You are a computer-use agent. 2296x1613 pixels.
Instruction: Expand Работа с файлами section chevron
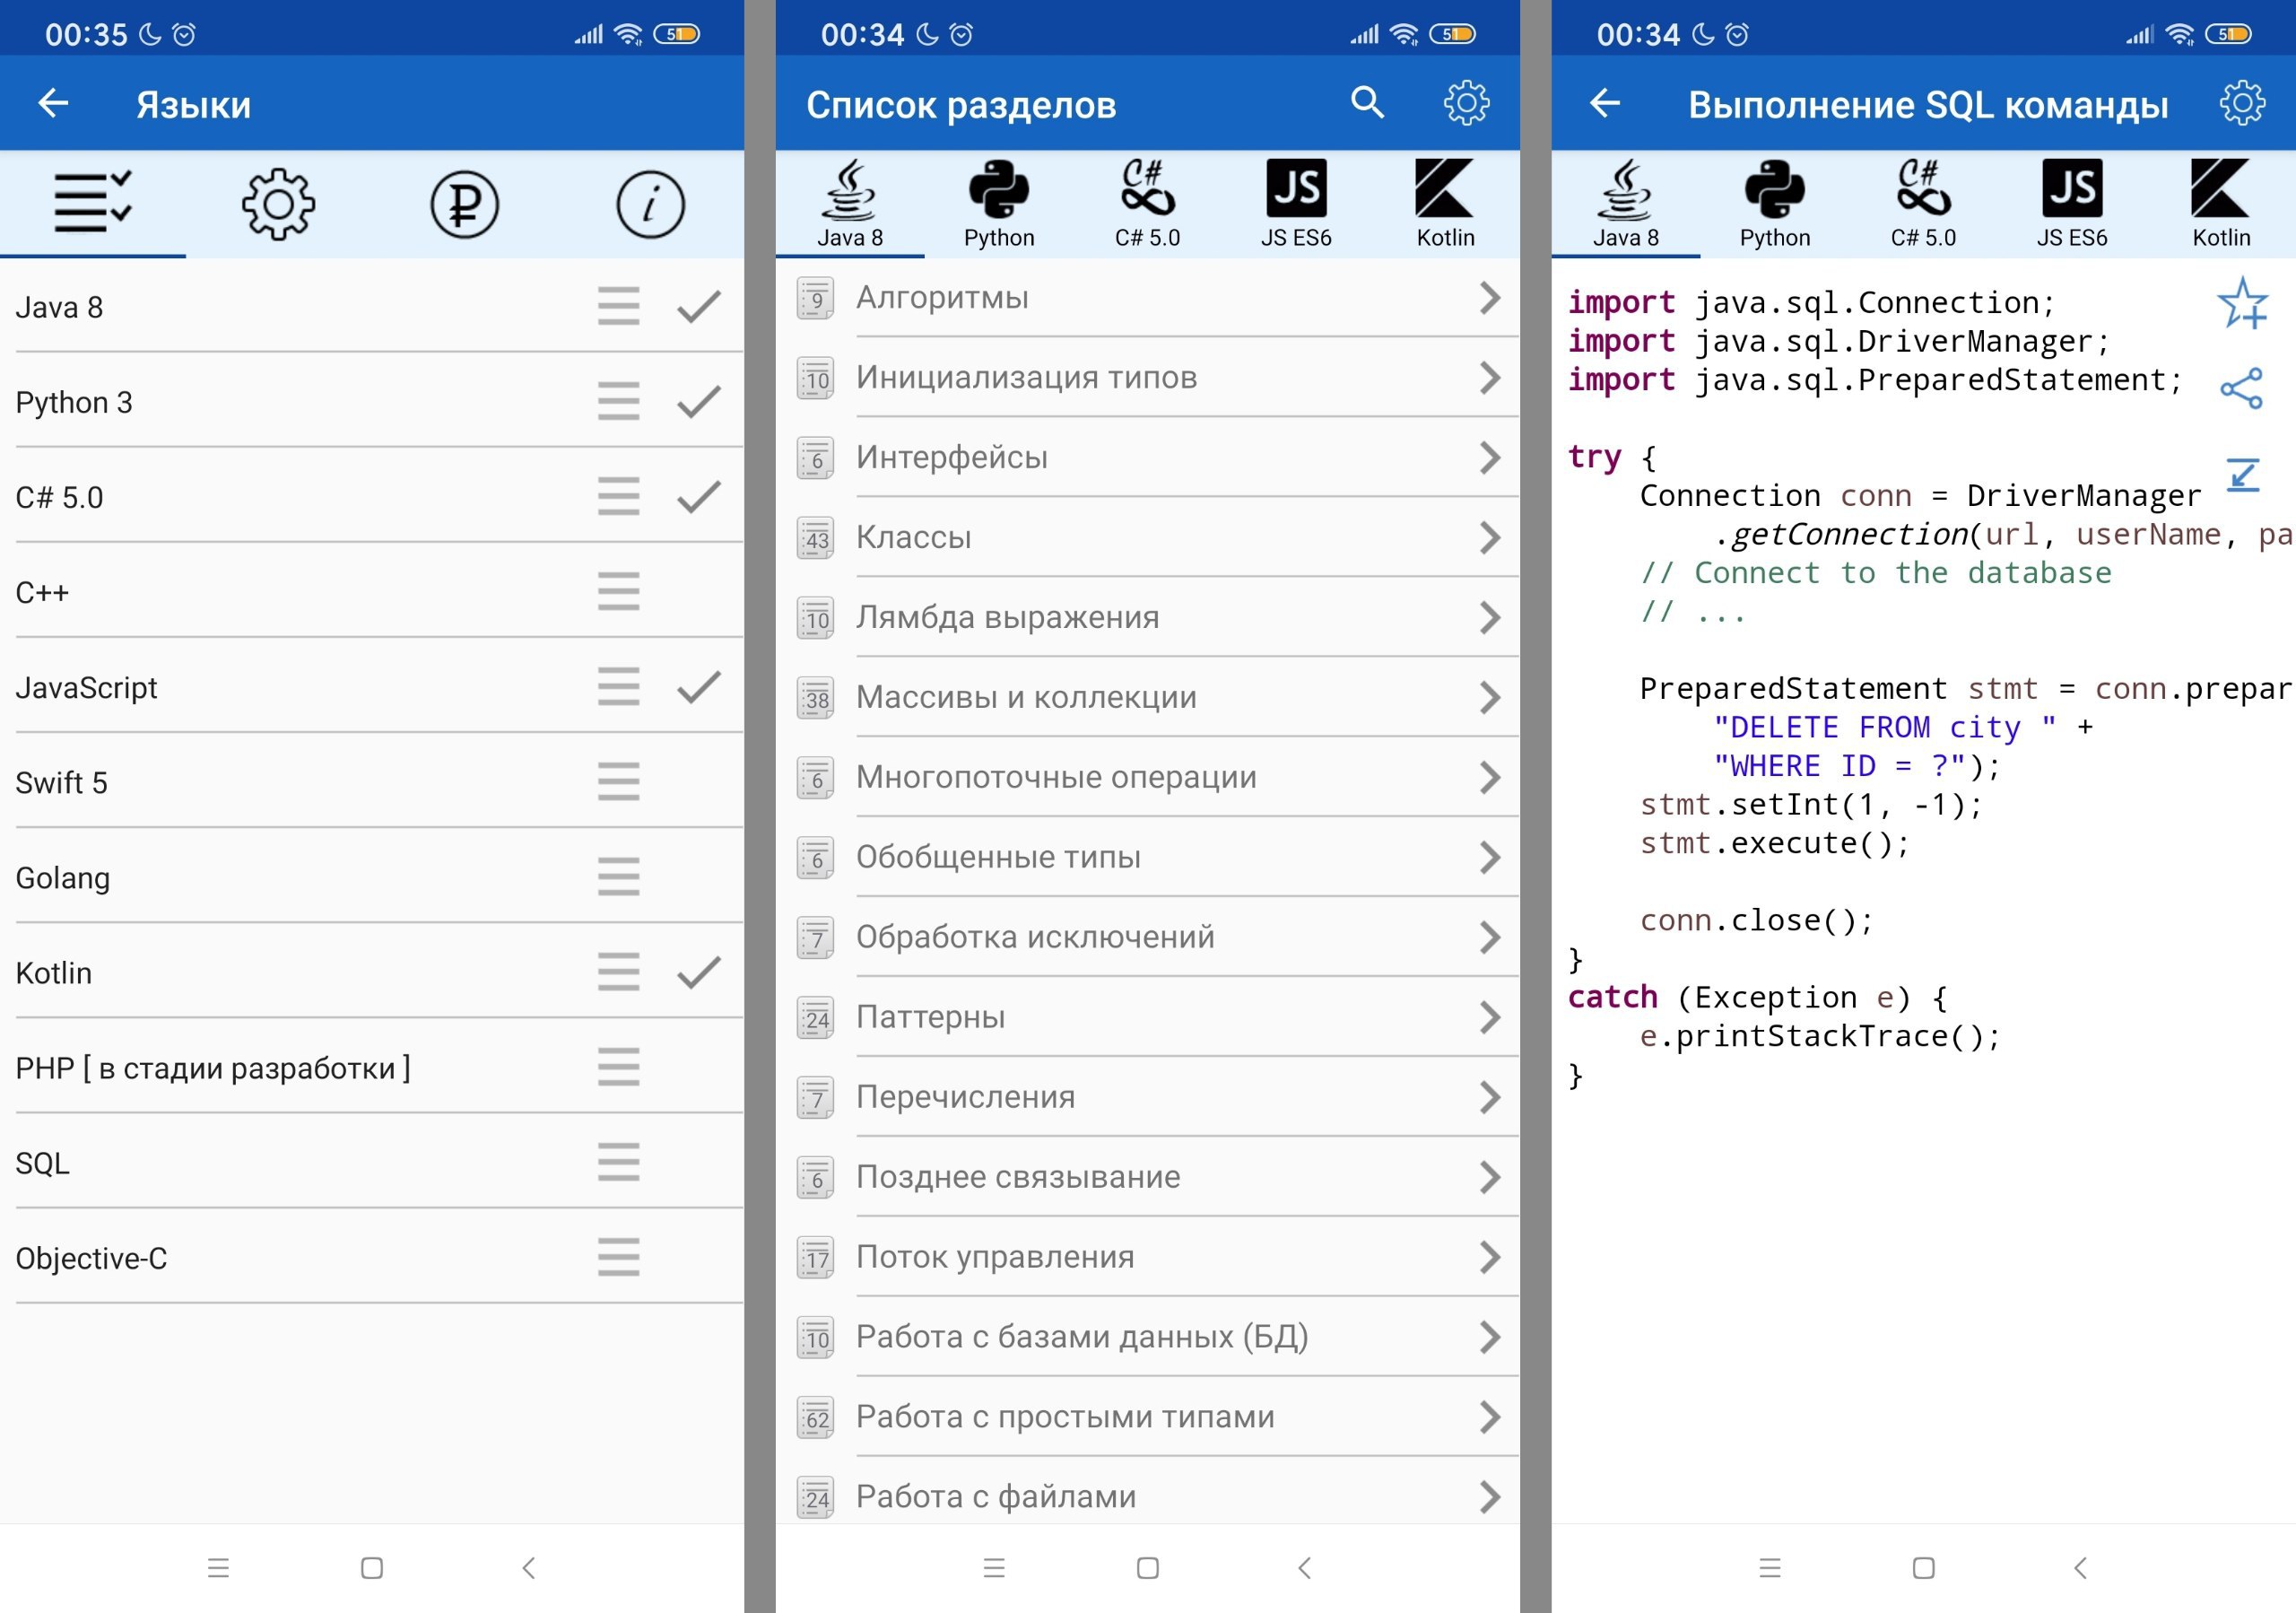[x=1490, y=1496]
